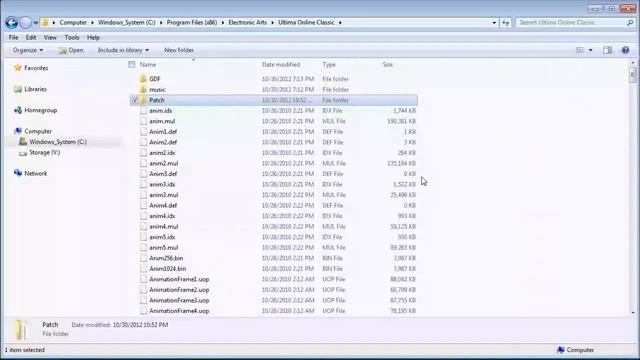Select the anim4.idx file name
Screen dimensions: 640x360
pos(162,216)
